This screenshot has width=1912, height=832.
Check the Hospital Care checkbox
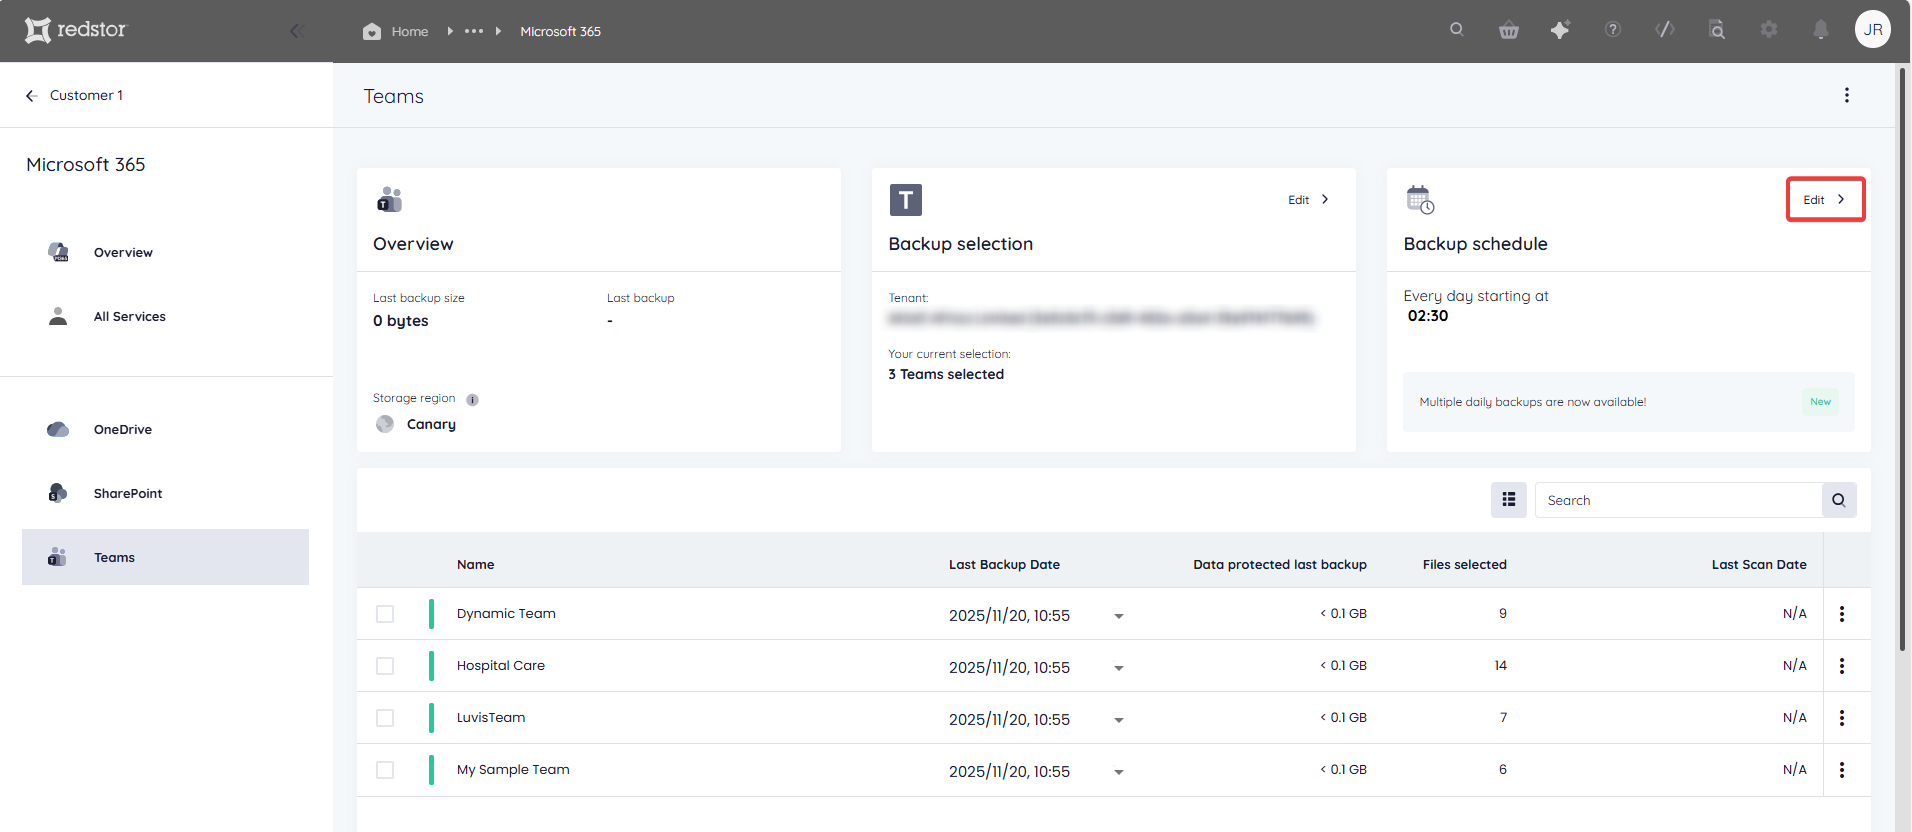(x=385, y=666)
